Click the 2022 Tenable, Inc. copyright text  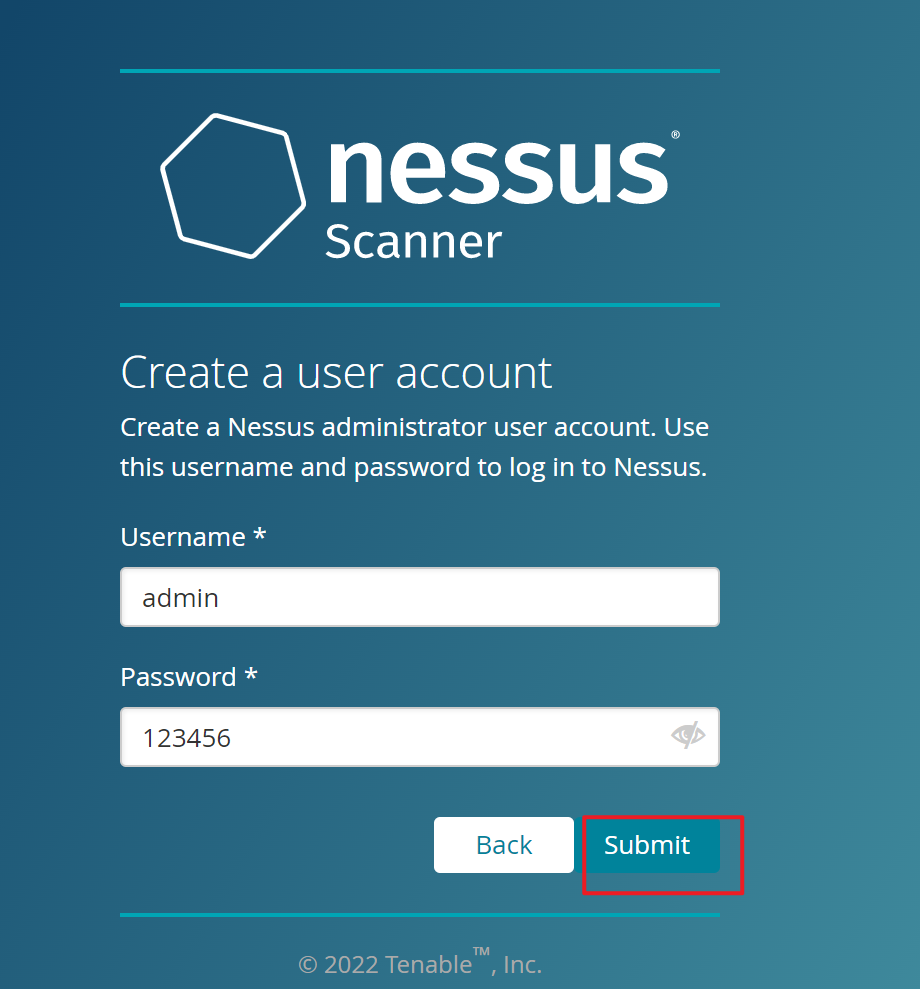[420, 963]
